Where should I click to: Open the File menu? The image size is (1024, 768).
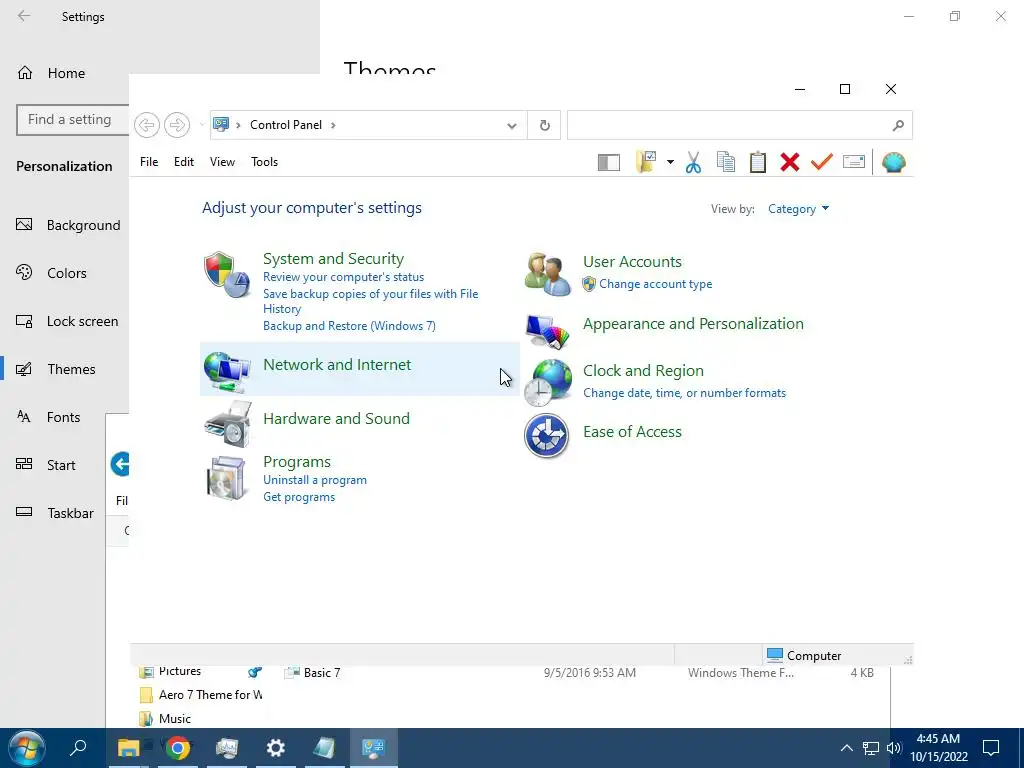(x=149, y=161)
